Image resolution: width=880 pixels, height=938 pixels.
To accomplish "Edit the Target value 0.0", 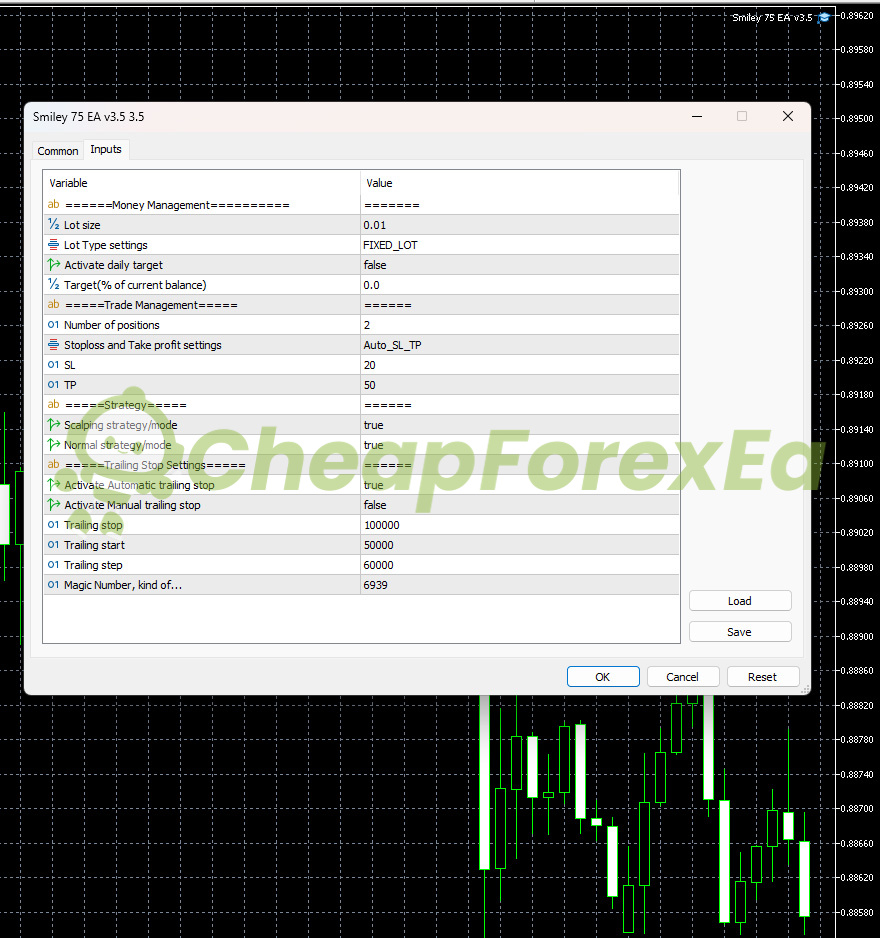I will [x=519, y=285].
